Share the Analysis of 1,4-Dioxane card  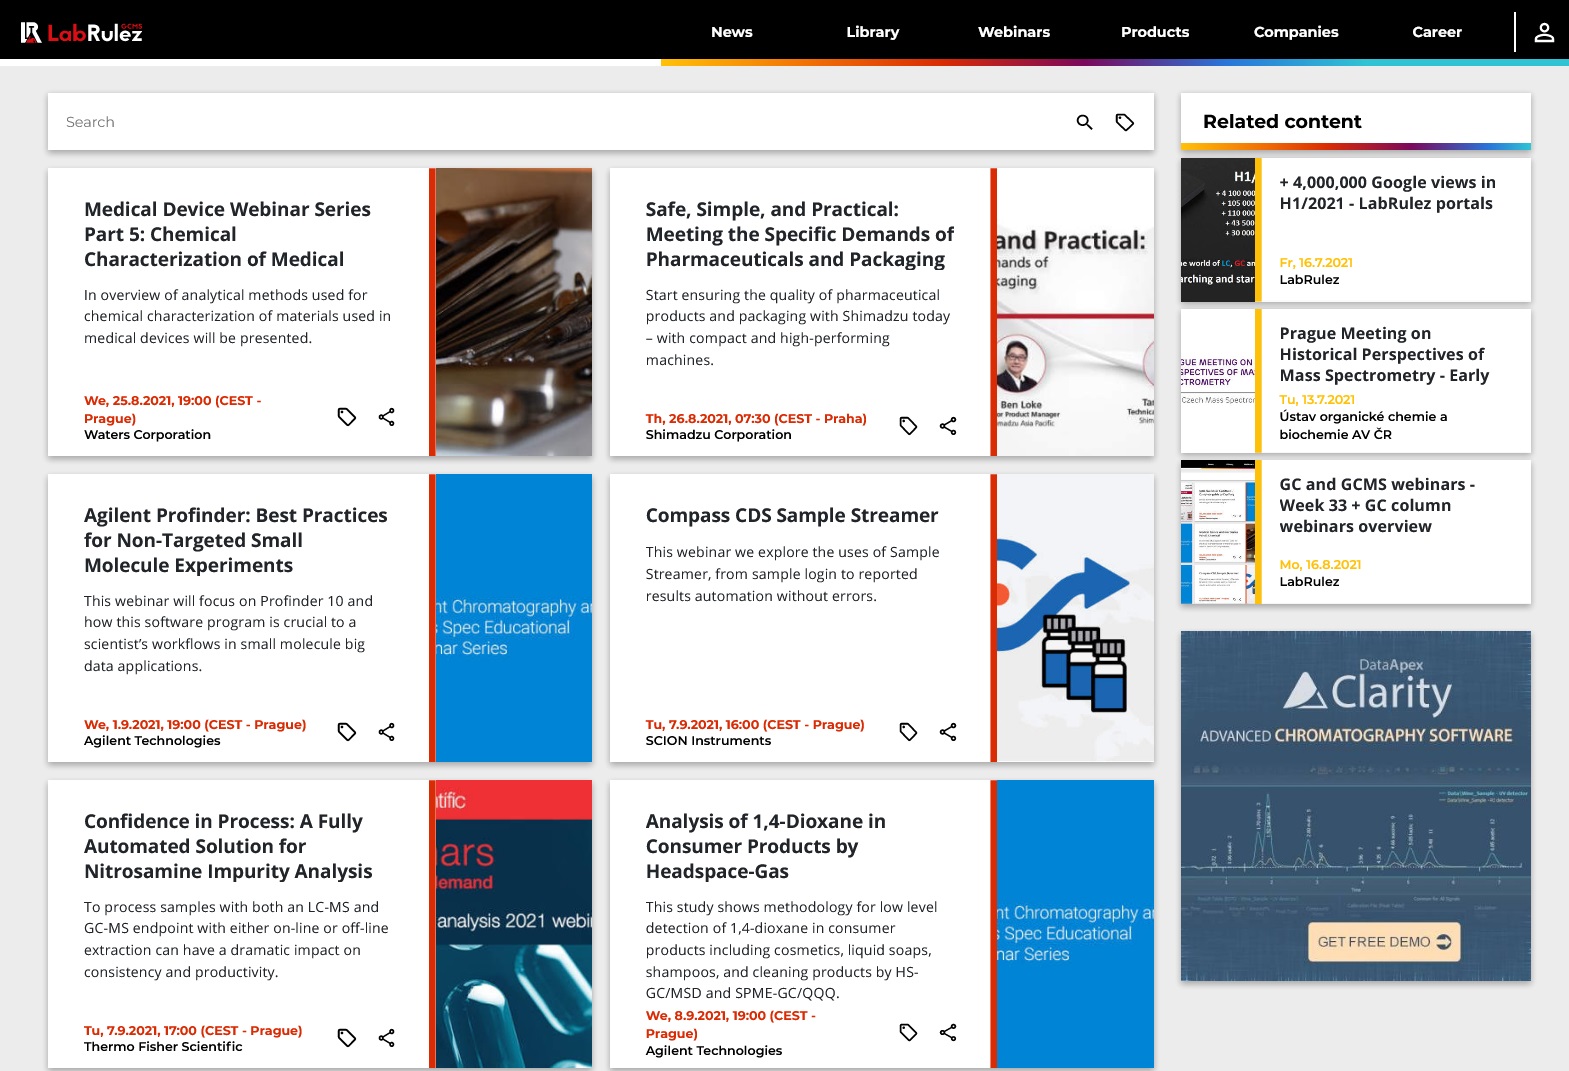click(x=948, y=1032)
